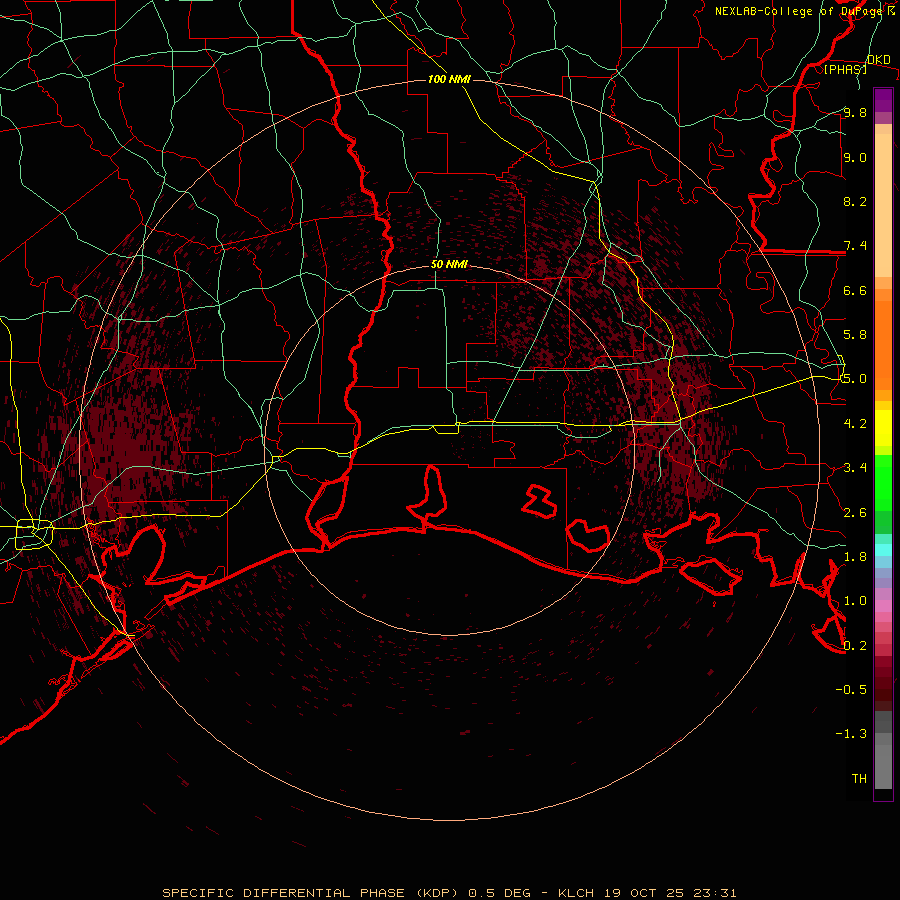This screenshot has height=900, width=900.
Task: Click the "[PHAS]" unit label
Action: 845,69
